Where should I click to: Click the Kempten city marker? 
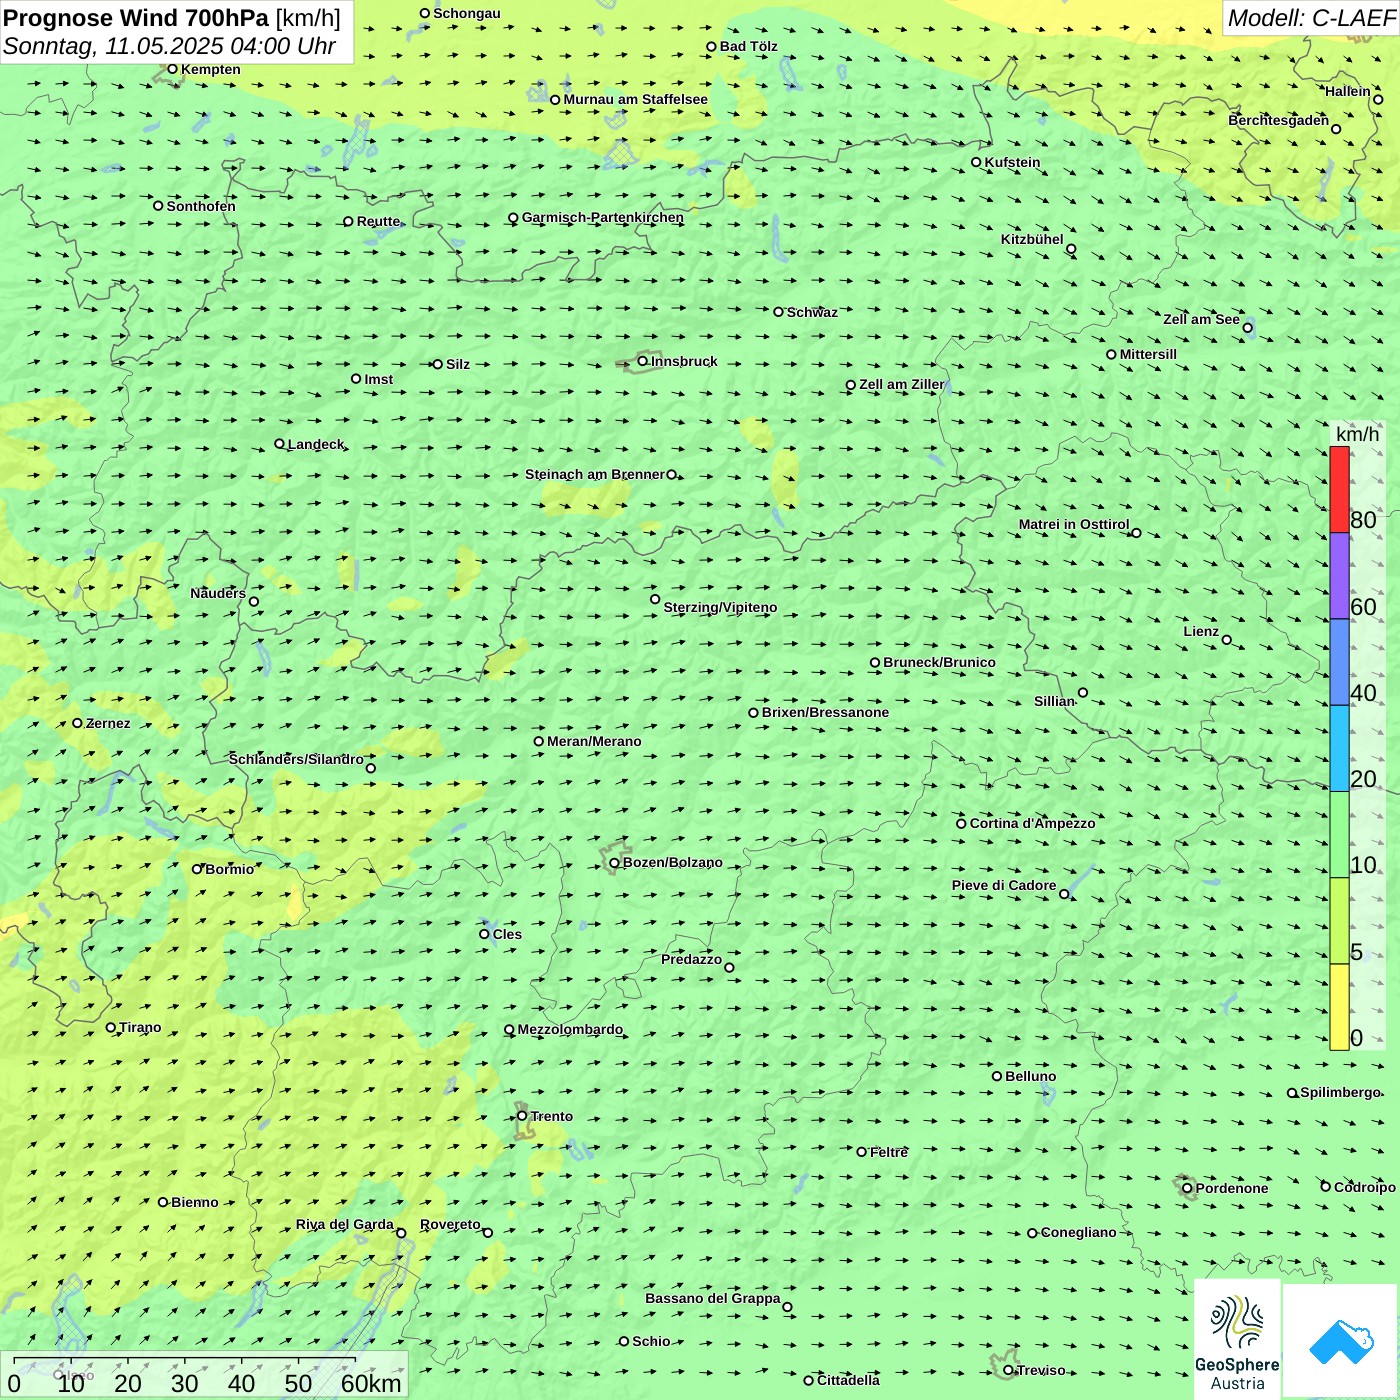pos(172,69)
